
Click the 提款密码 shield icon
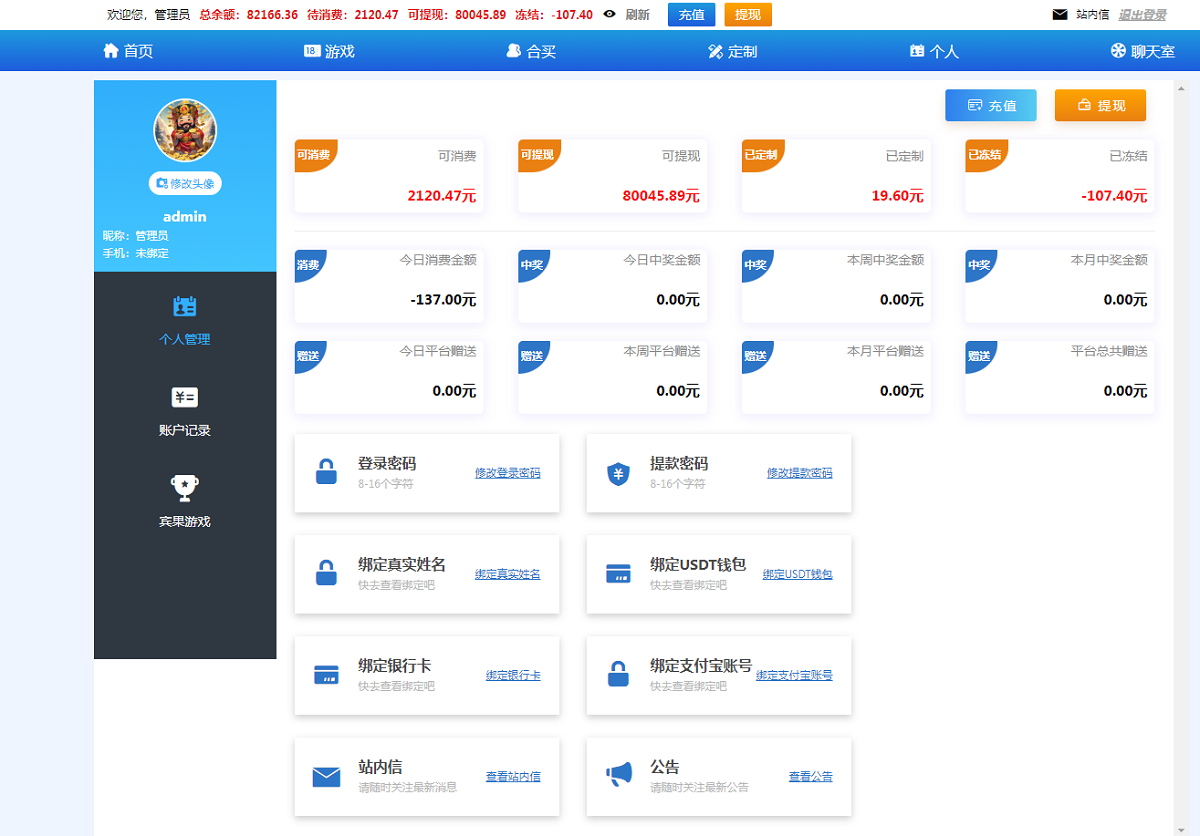click(618, 473)
